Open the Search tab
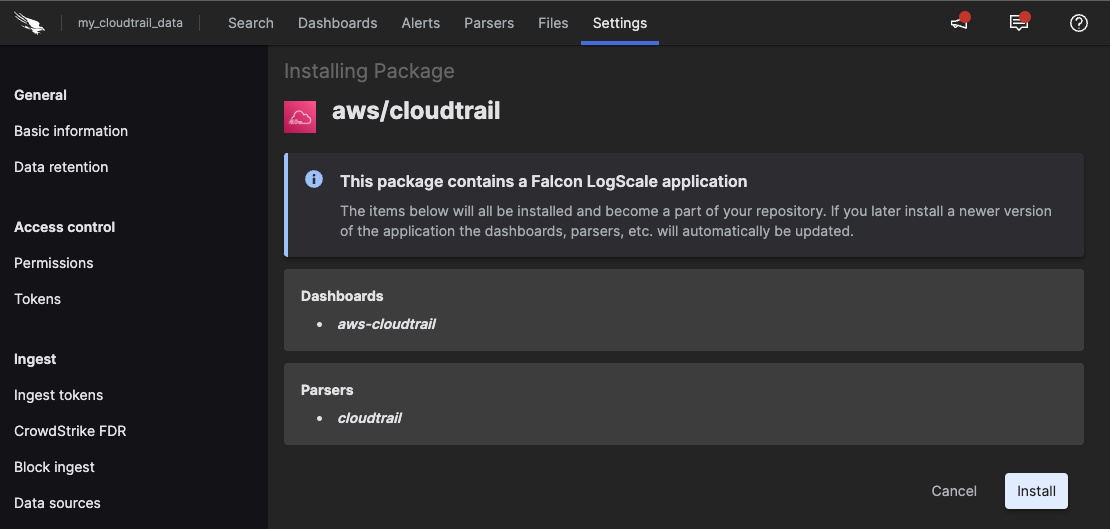The height and width of the screenshot is (529, 1110). (250, 23)
